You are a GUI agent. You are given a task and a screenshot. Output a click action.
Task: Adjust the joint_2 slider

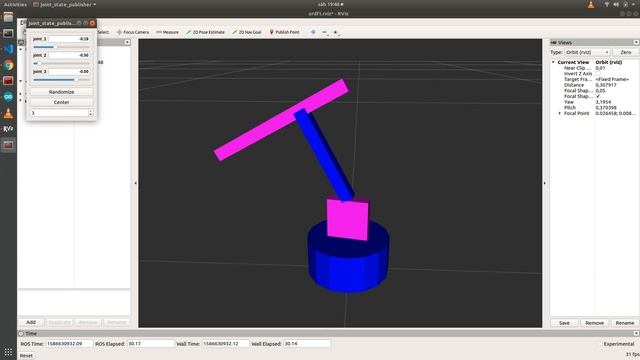[61, 63]
